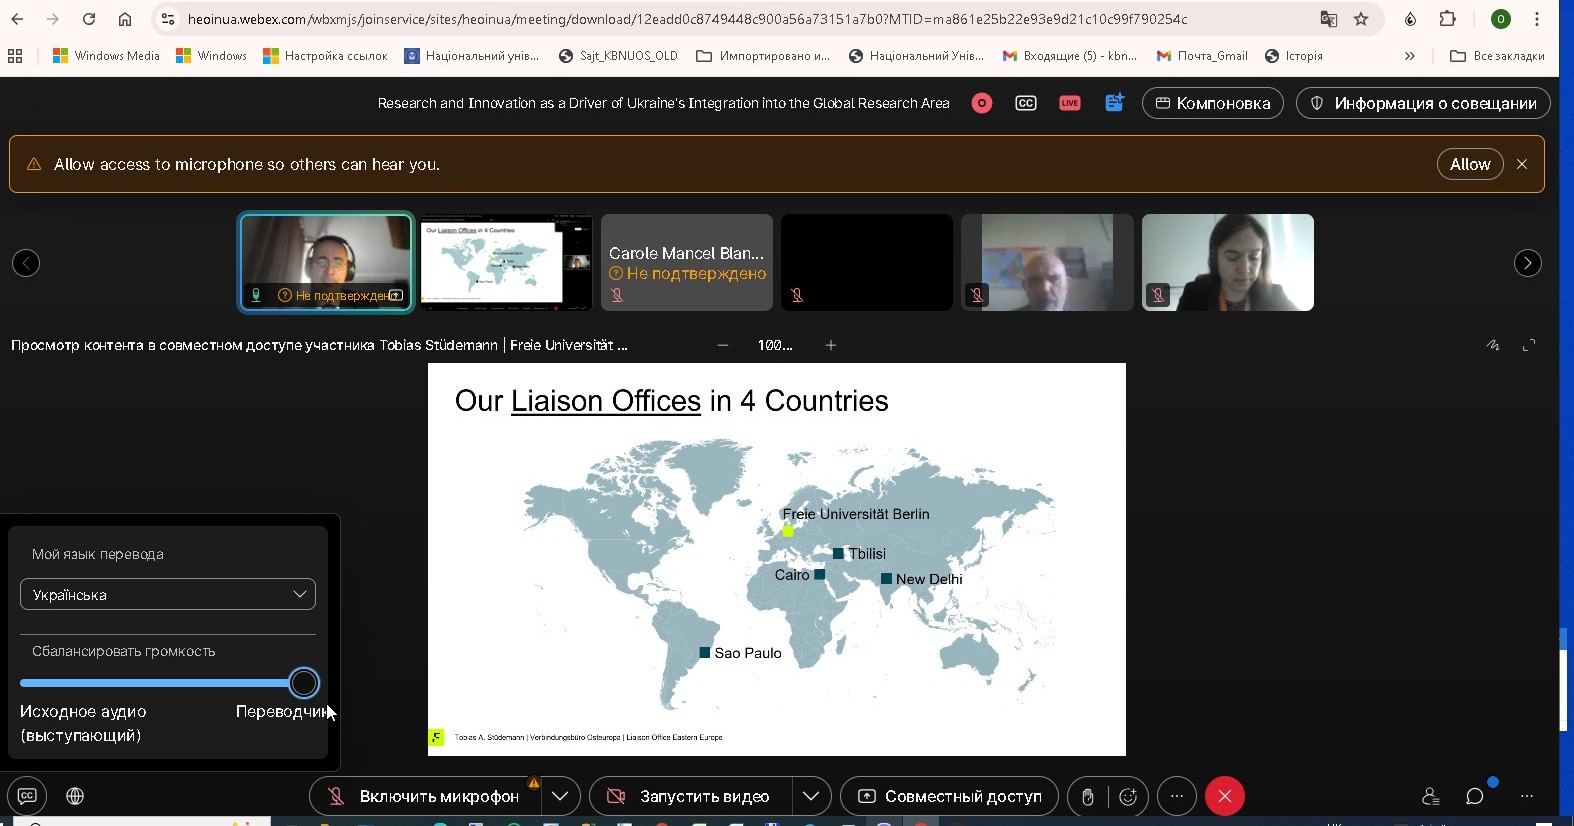Open the chat panel icon
Screen dimensions: 1574x826
(1474, 796)
